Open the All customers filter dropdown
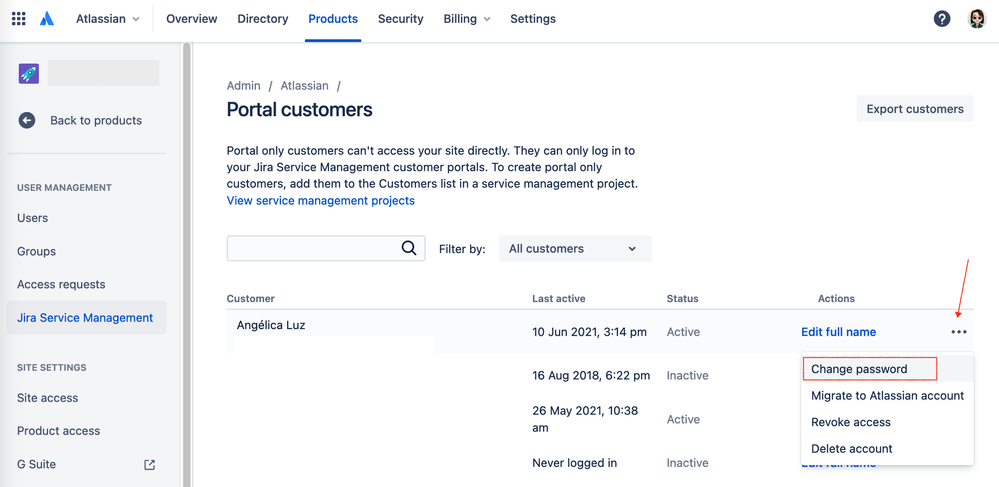 tap(575, 249)
